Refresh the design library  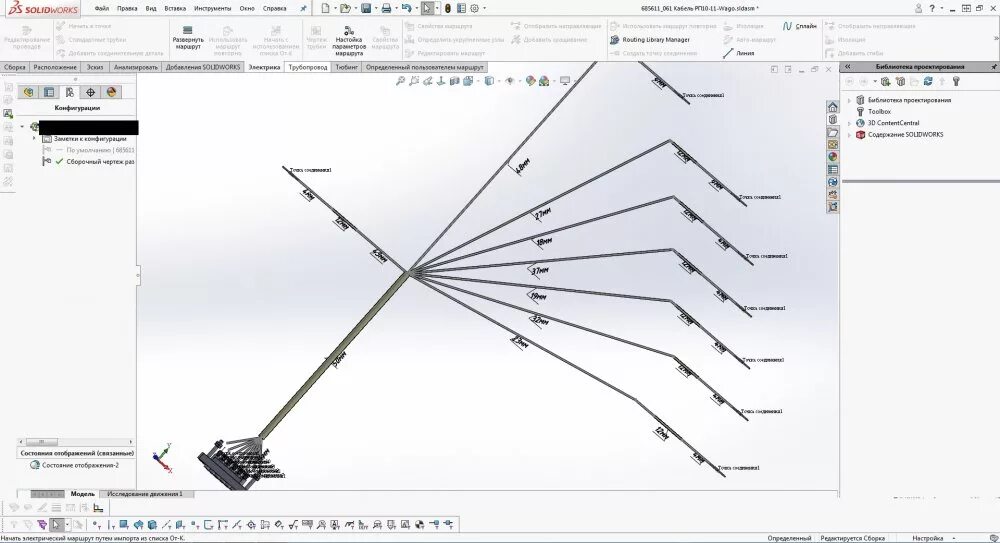point(928,81)
